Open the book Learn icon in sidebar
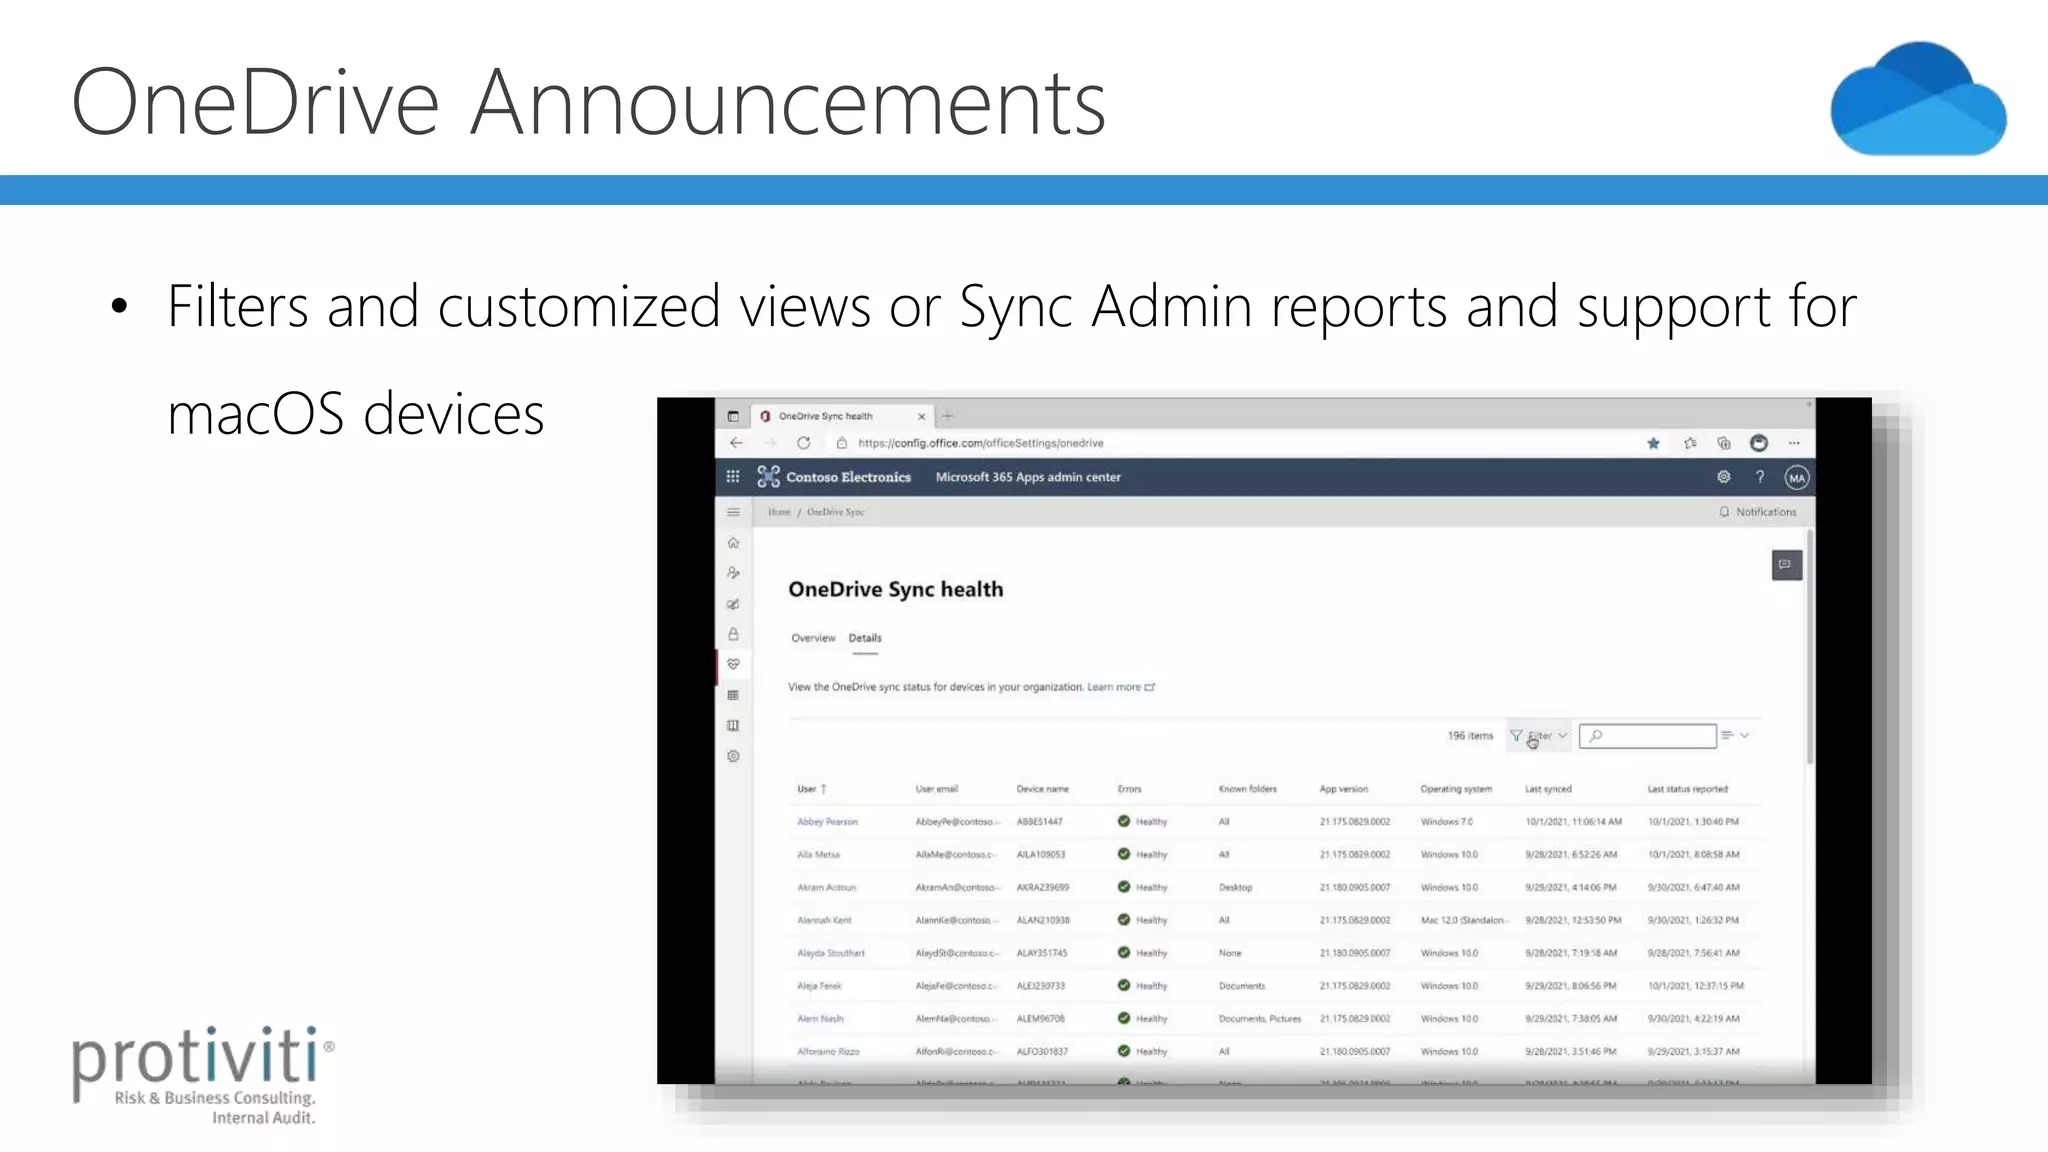2048x1152 pixels. [x=733, y=726]
